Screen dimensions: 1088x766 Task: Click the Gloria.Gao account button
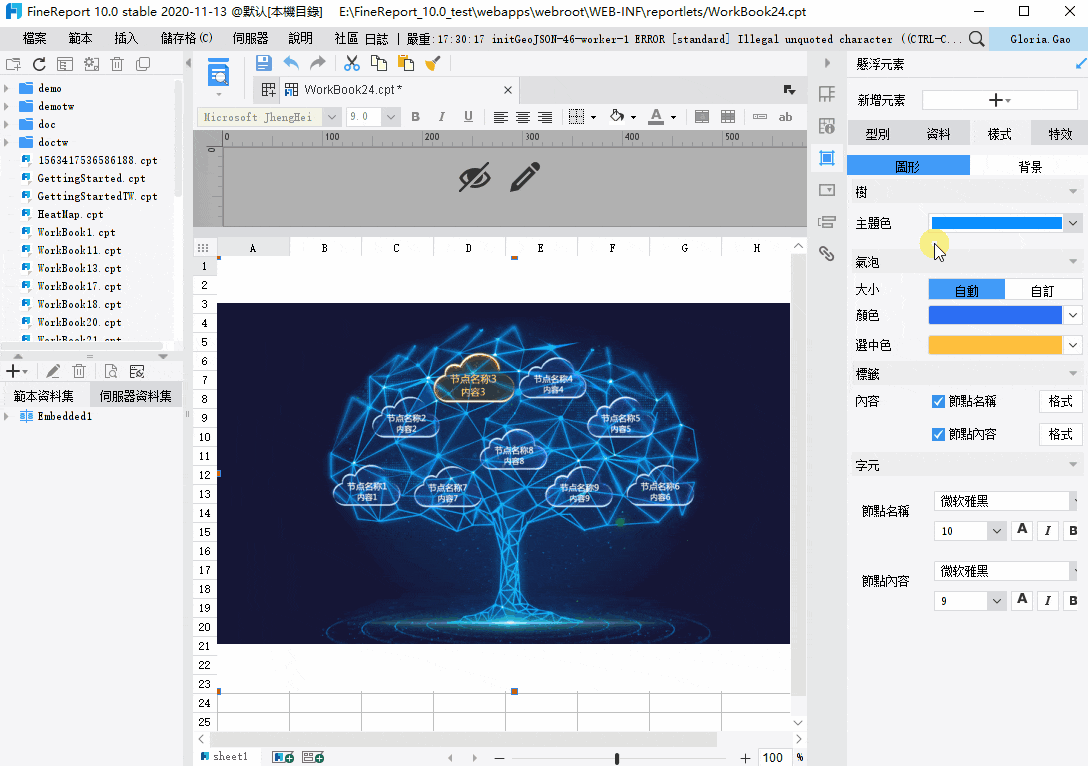pyautogui.click(x=1039, y=39)
